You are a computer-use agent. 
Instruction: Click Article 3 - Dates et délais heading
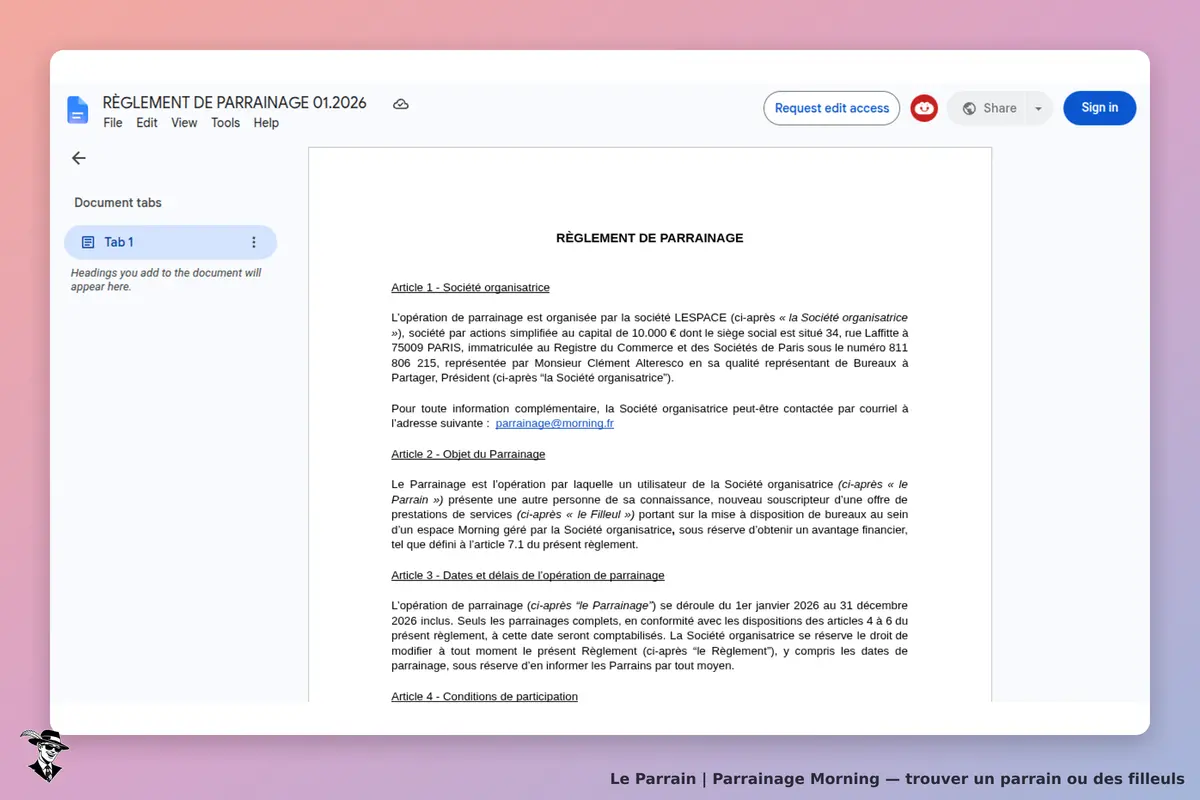click(x=528, y=575)
